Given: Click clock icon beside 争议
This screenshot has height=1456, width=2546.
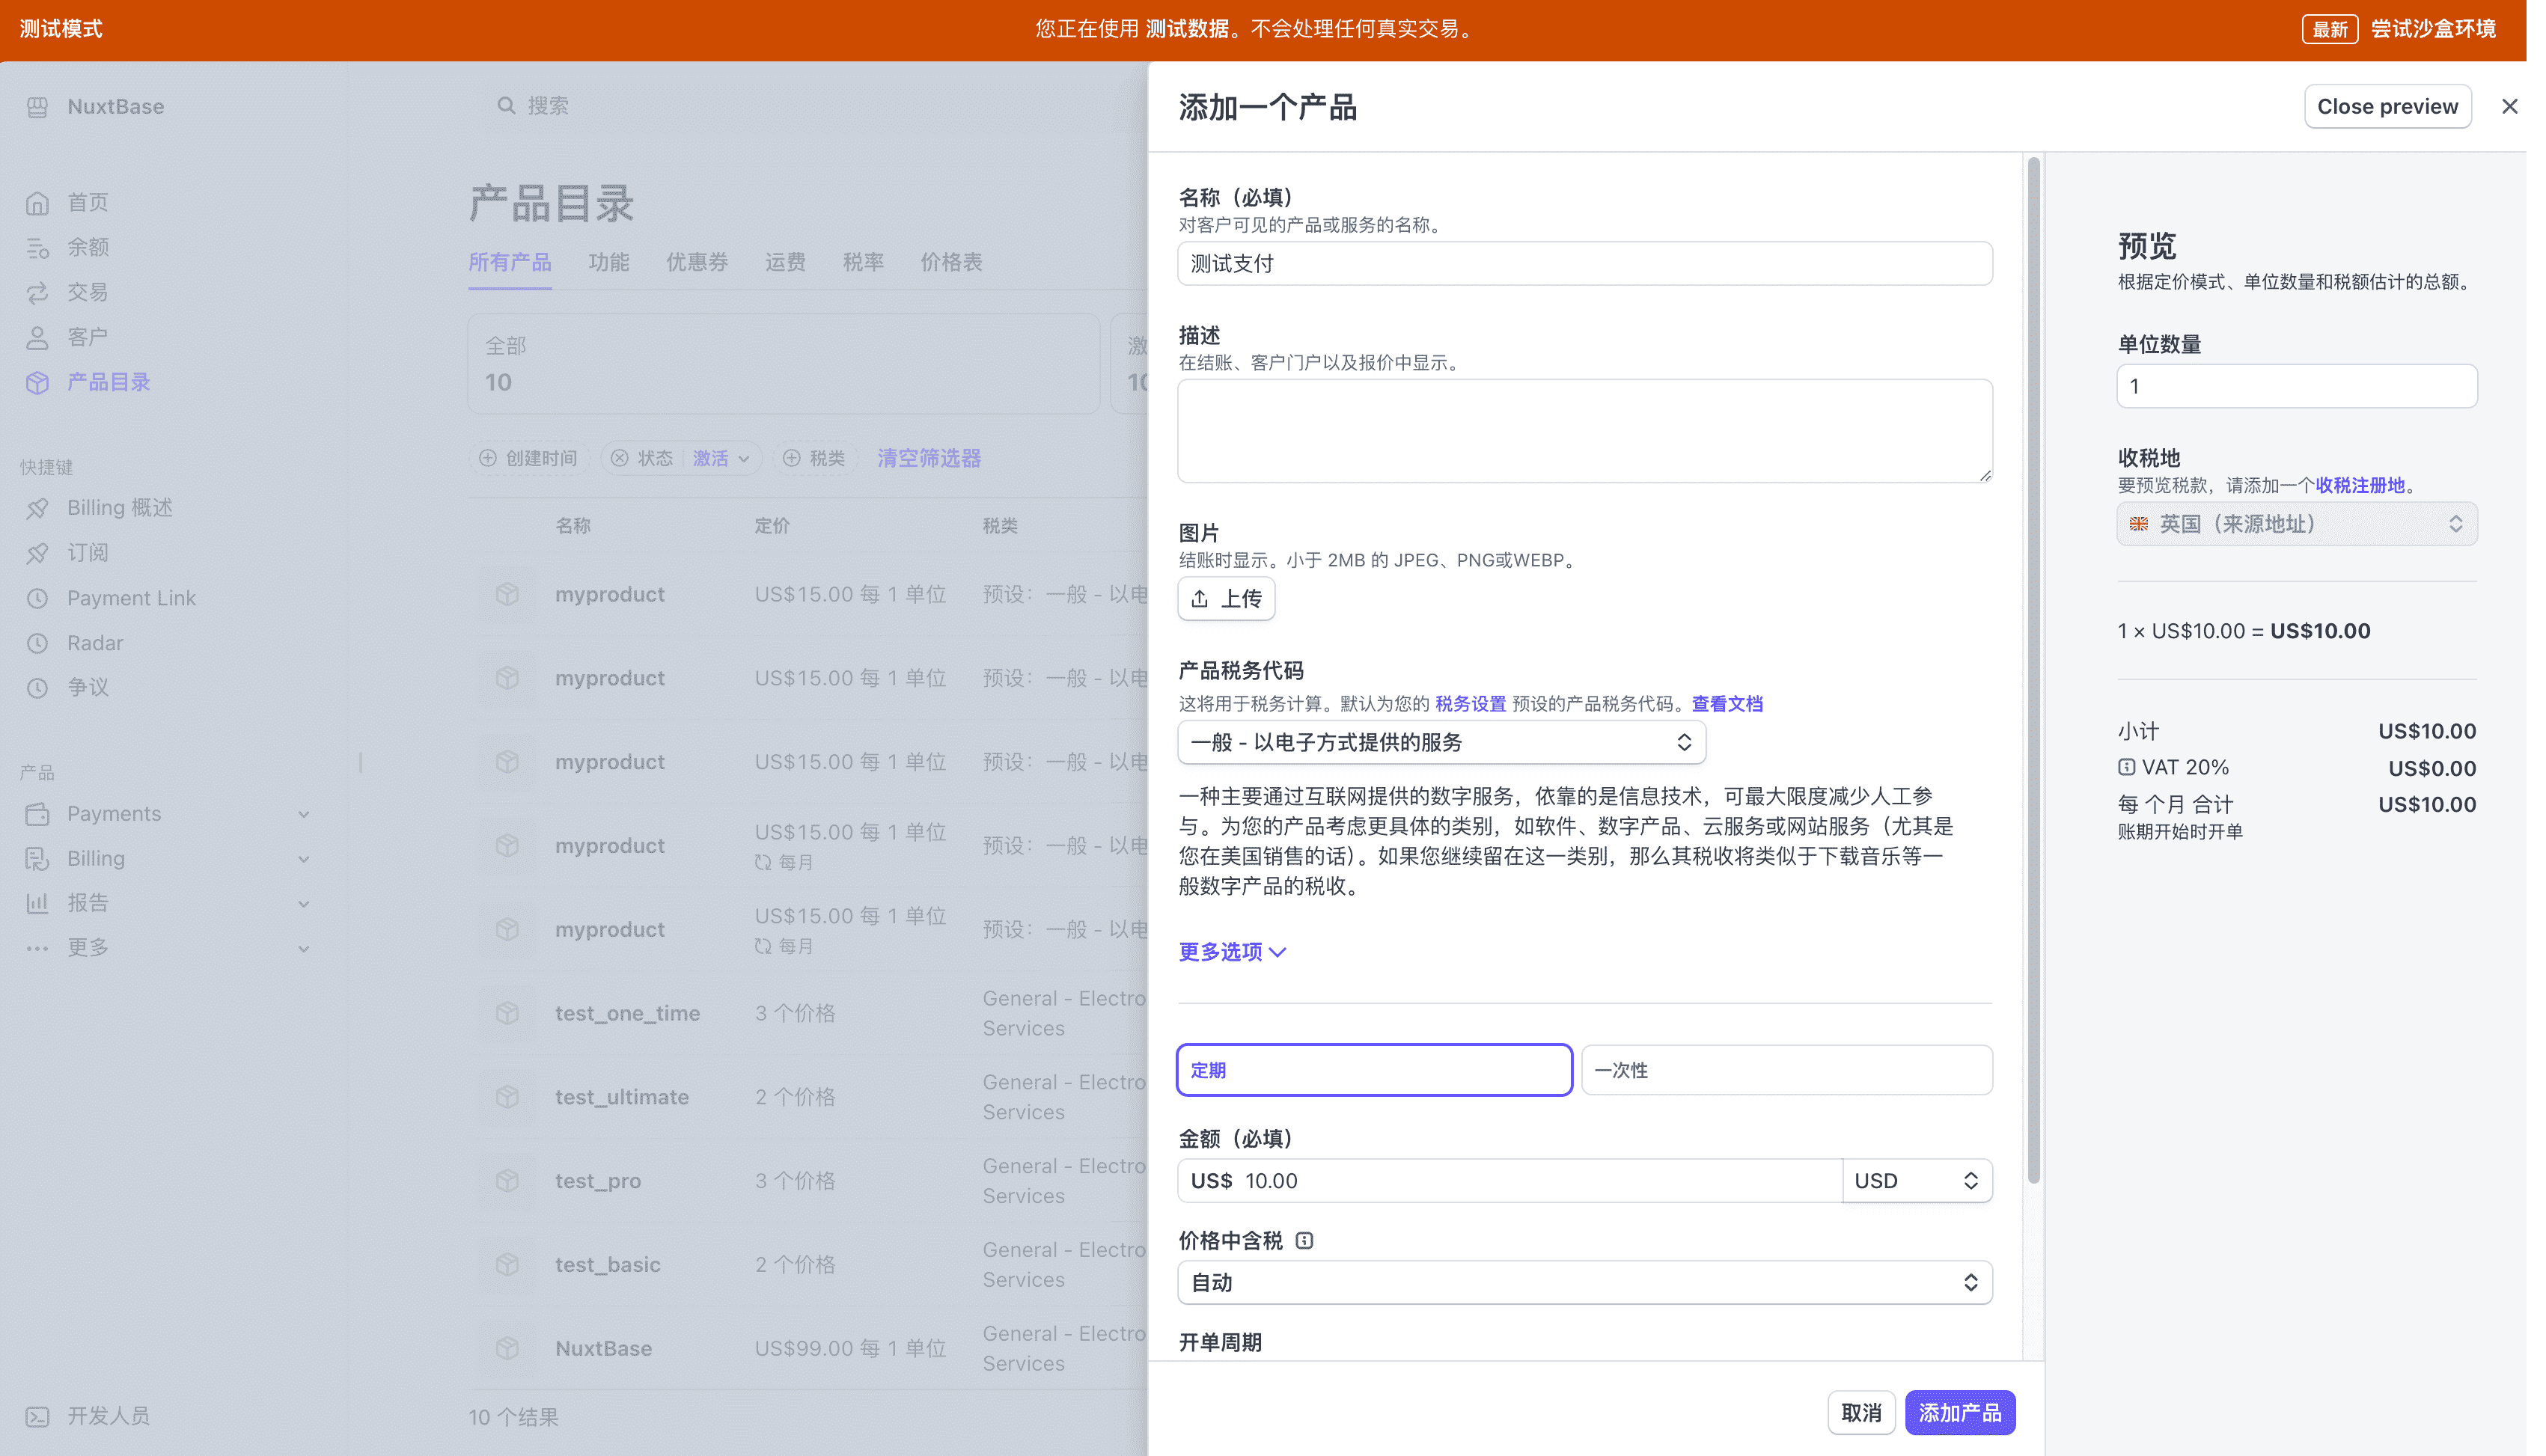Looking at the screenshot, I should point(37,687).
